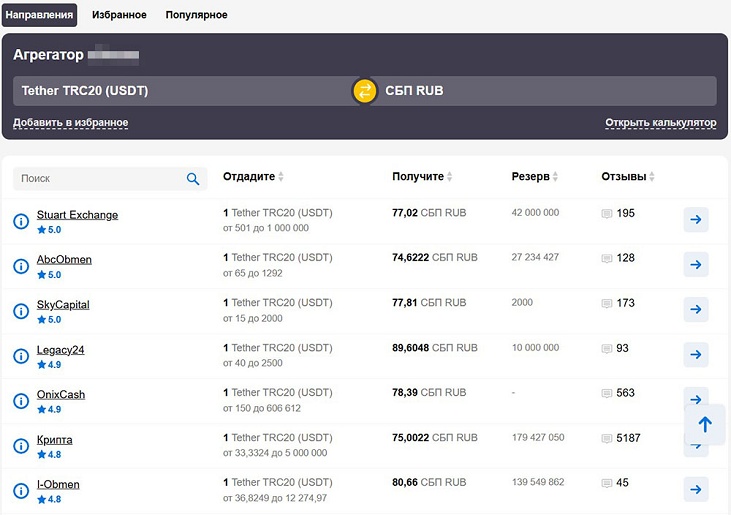Open Stuart Exchange exchanger link
The image size is (731, 515).
77,215
